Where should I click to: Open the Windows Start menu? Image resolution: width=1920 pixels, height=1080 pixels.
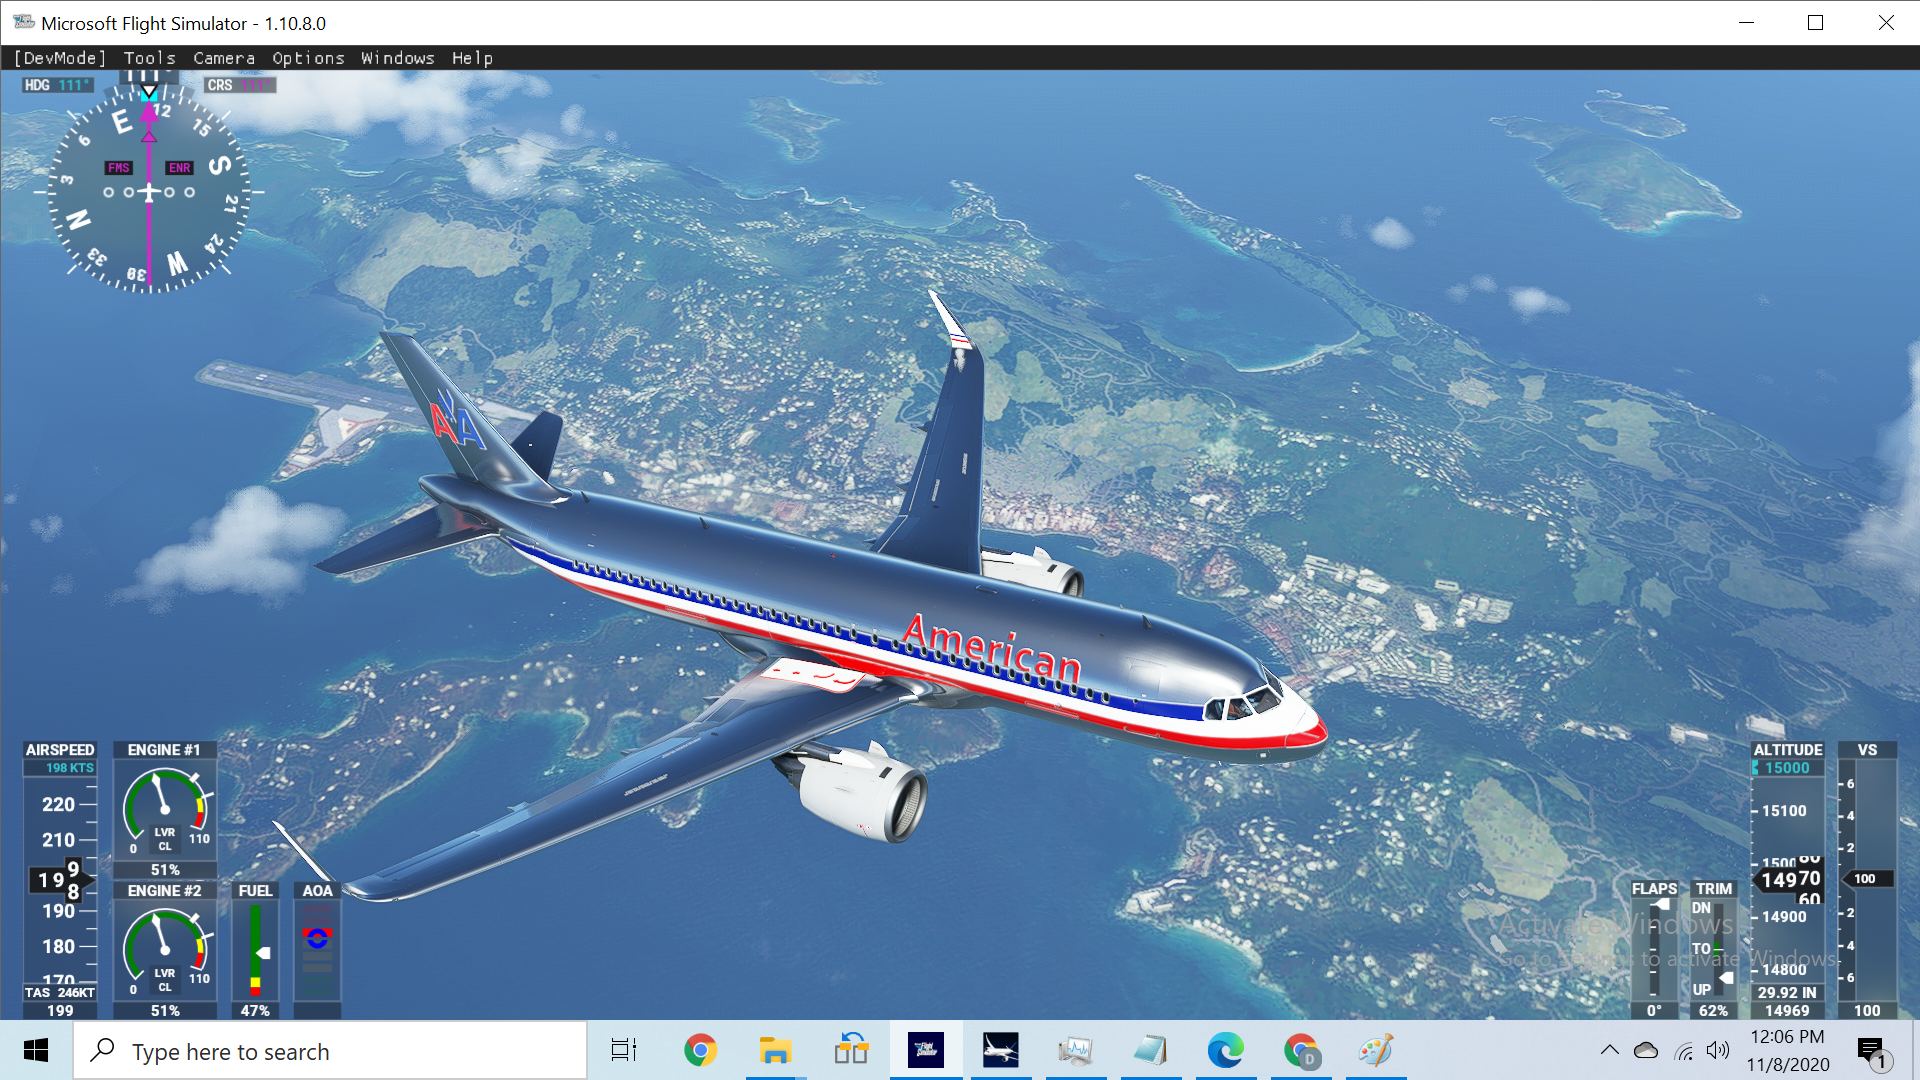pyautogui.click(x=36, y=1051)
